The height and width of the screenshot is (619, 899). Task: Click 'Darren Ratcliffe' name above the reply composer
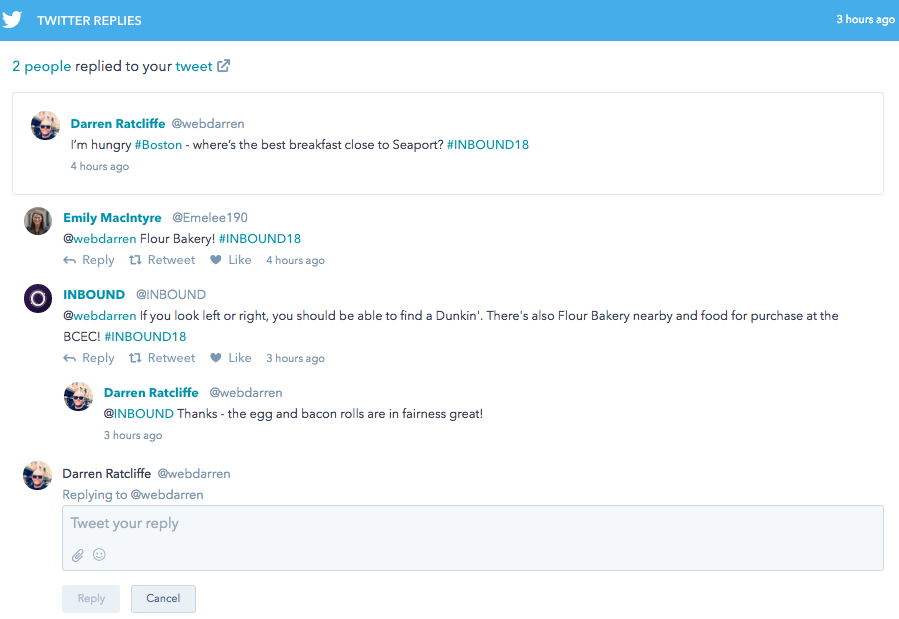[x=107, y=474]
